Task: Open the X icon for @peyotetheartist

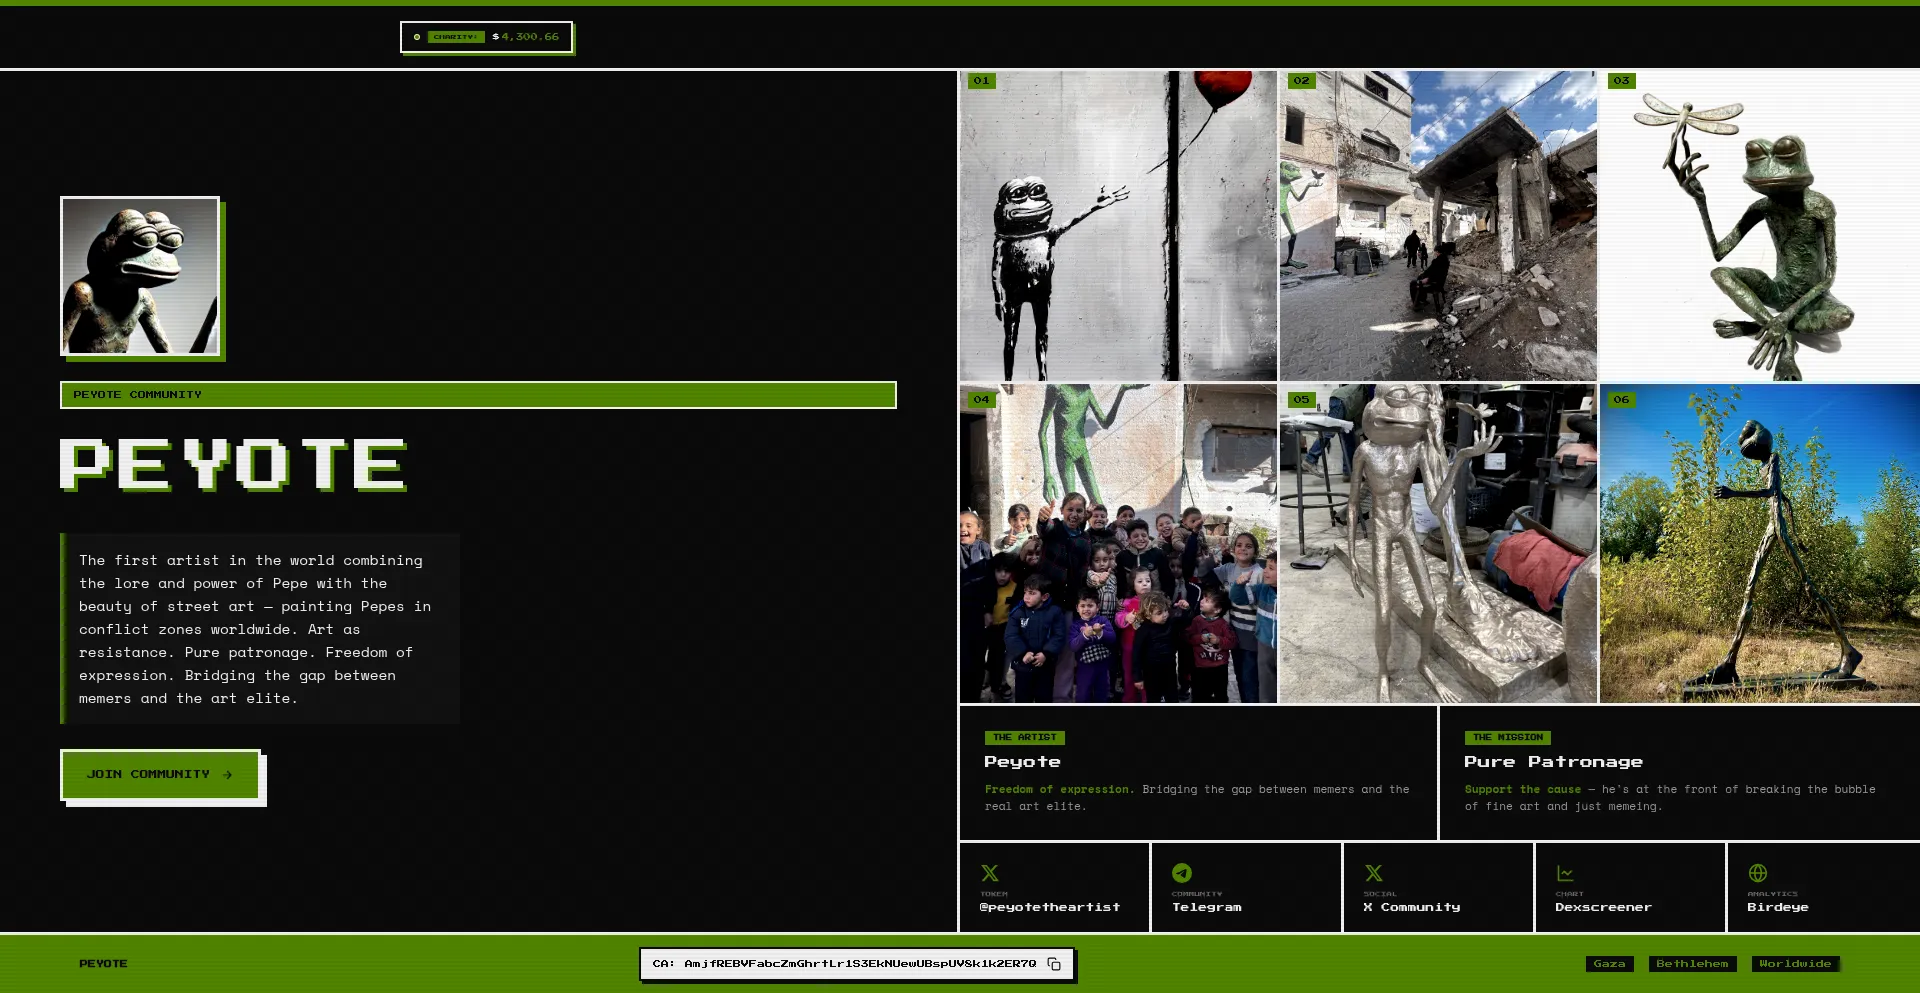Action: (x=990, y=873)
